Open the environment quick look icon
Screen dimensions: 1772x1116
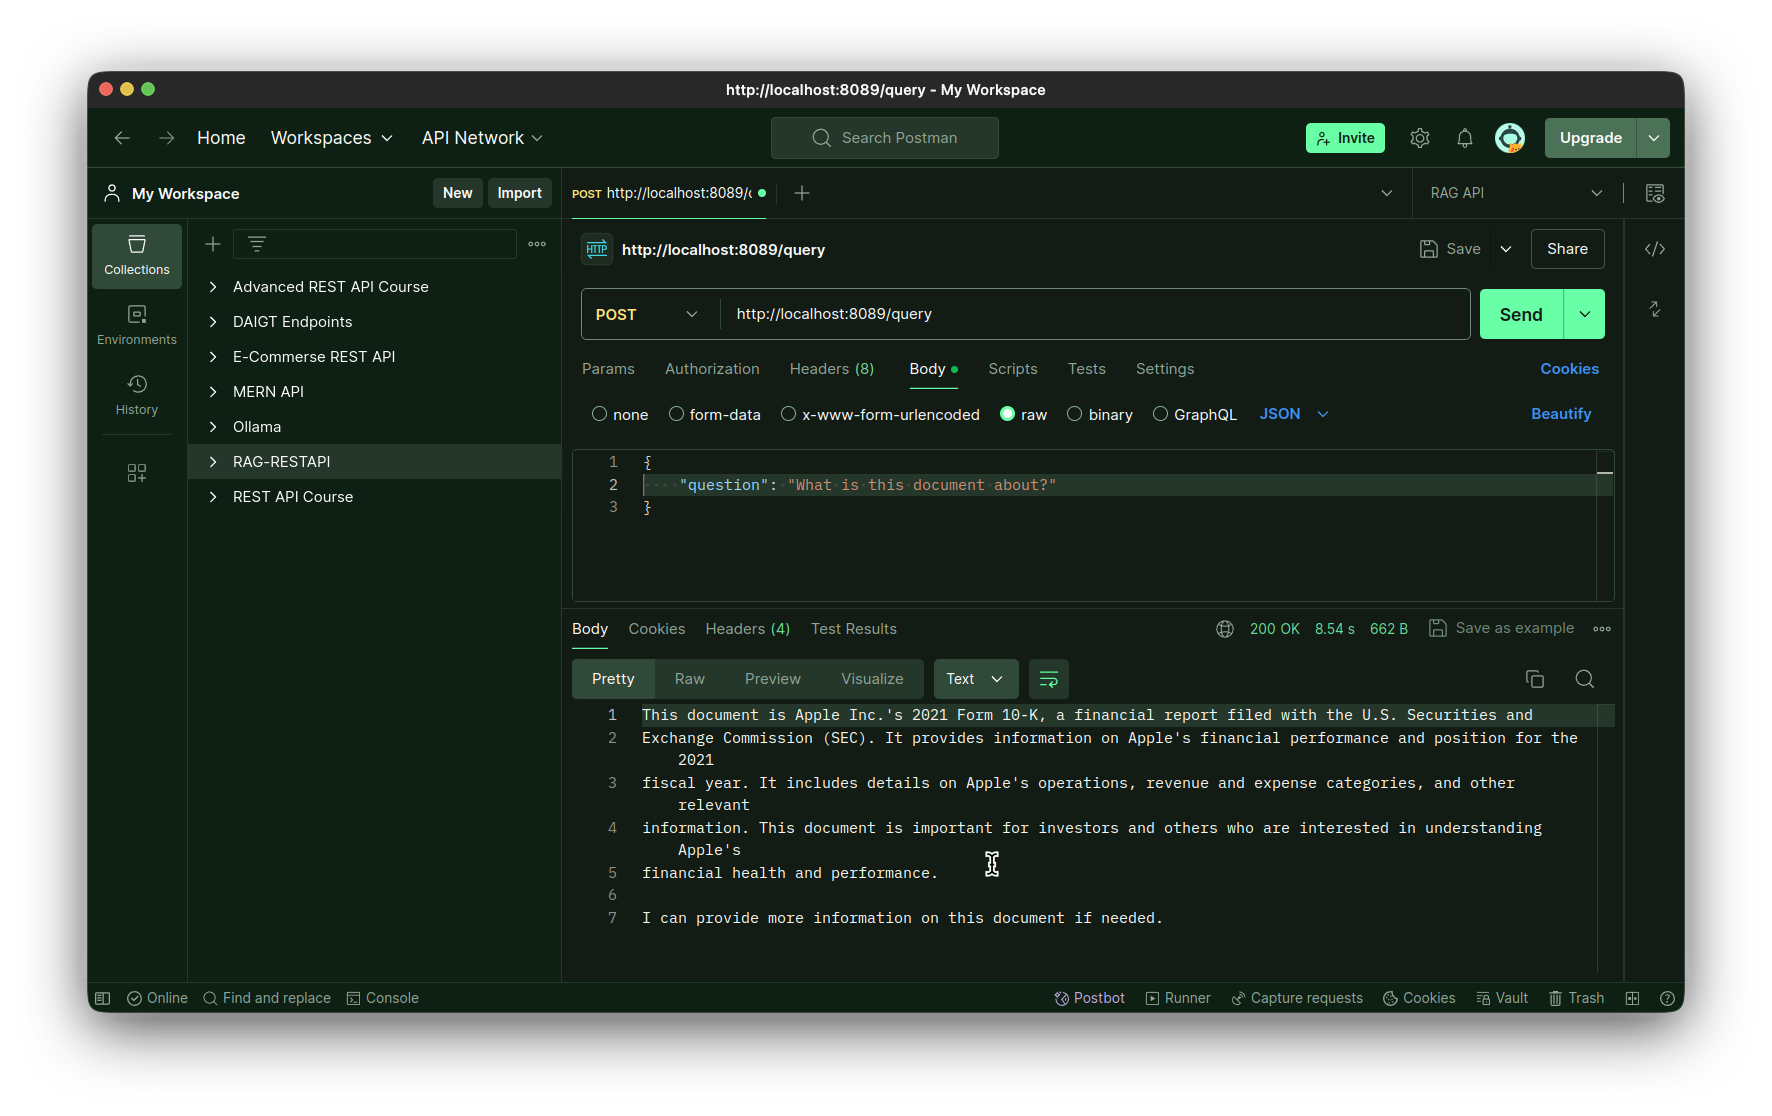(x=1655, y=193)
